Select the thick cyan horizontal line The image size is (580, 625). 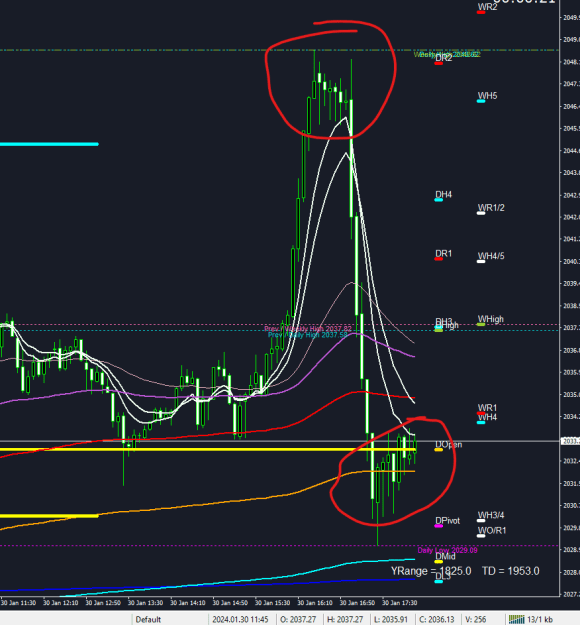pyautogui.click(x=49, y=144)
